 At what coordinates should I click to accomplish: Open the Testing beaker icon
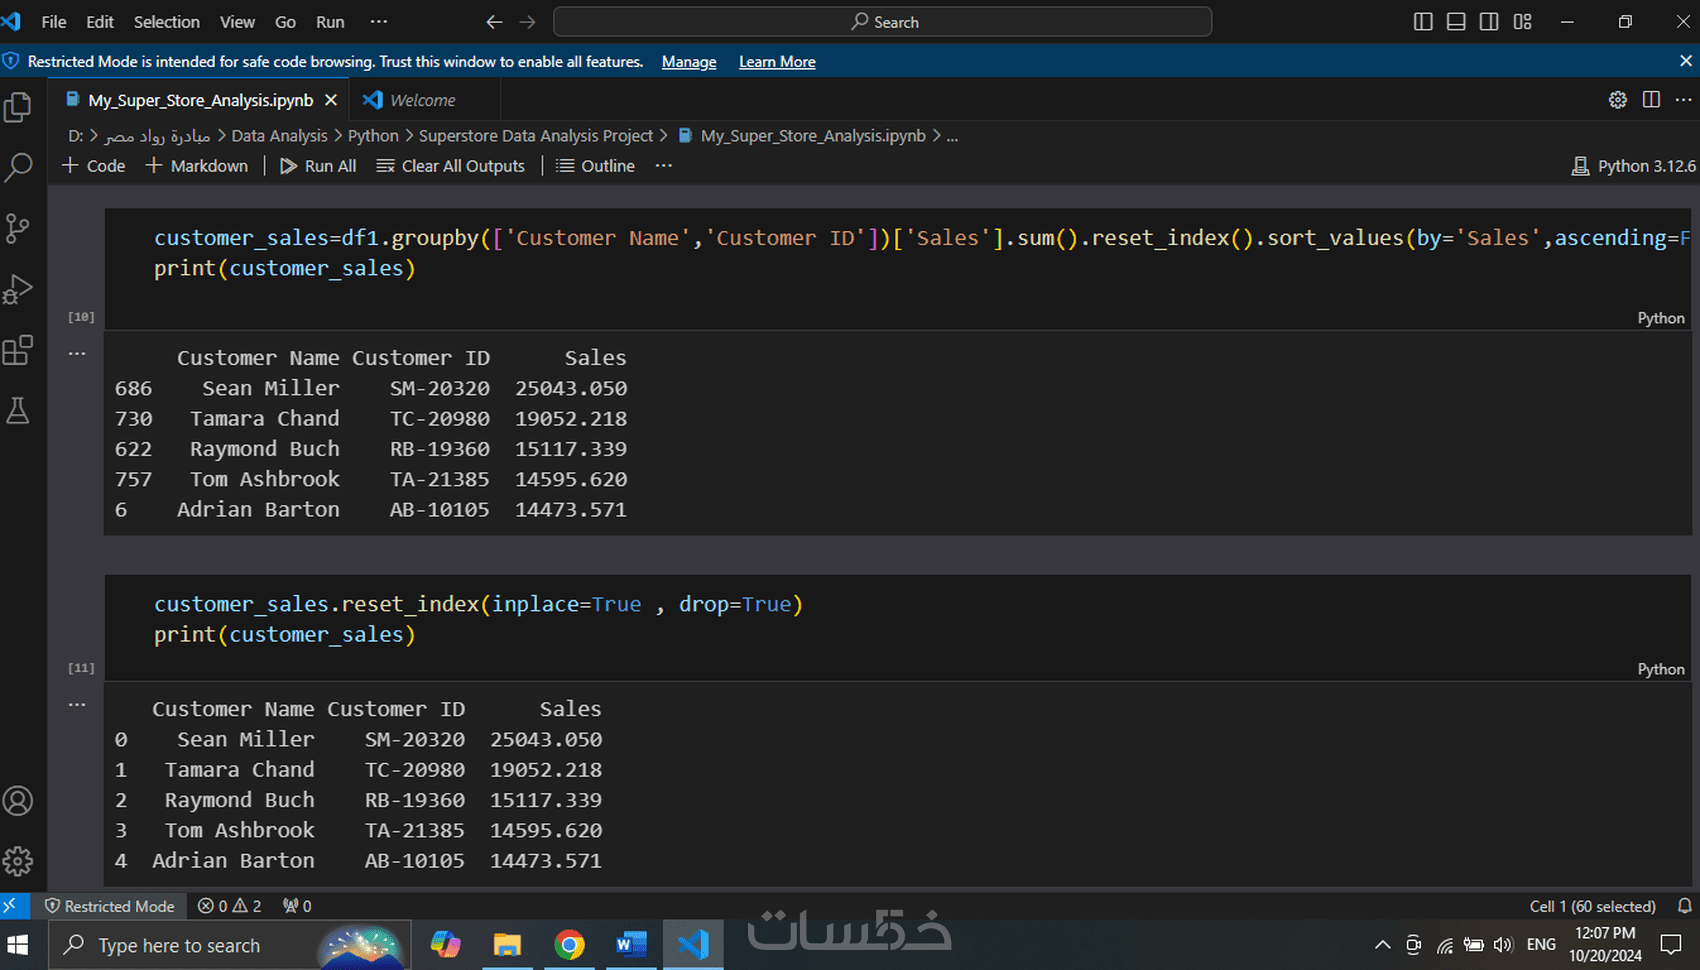click(19, 410)
